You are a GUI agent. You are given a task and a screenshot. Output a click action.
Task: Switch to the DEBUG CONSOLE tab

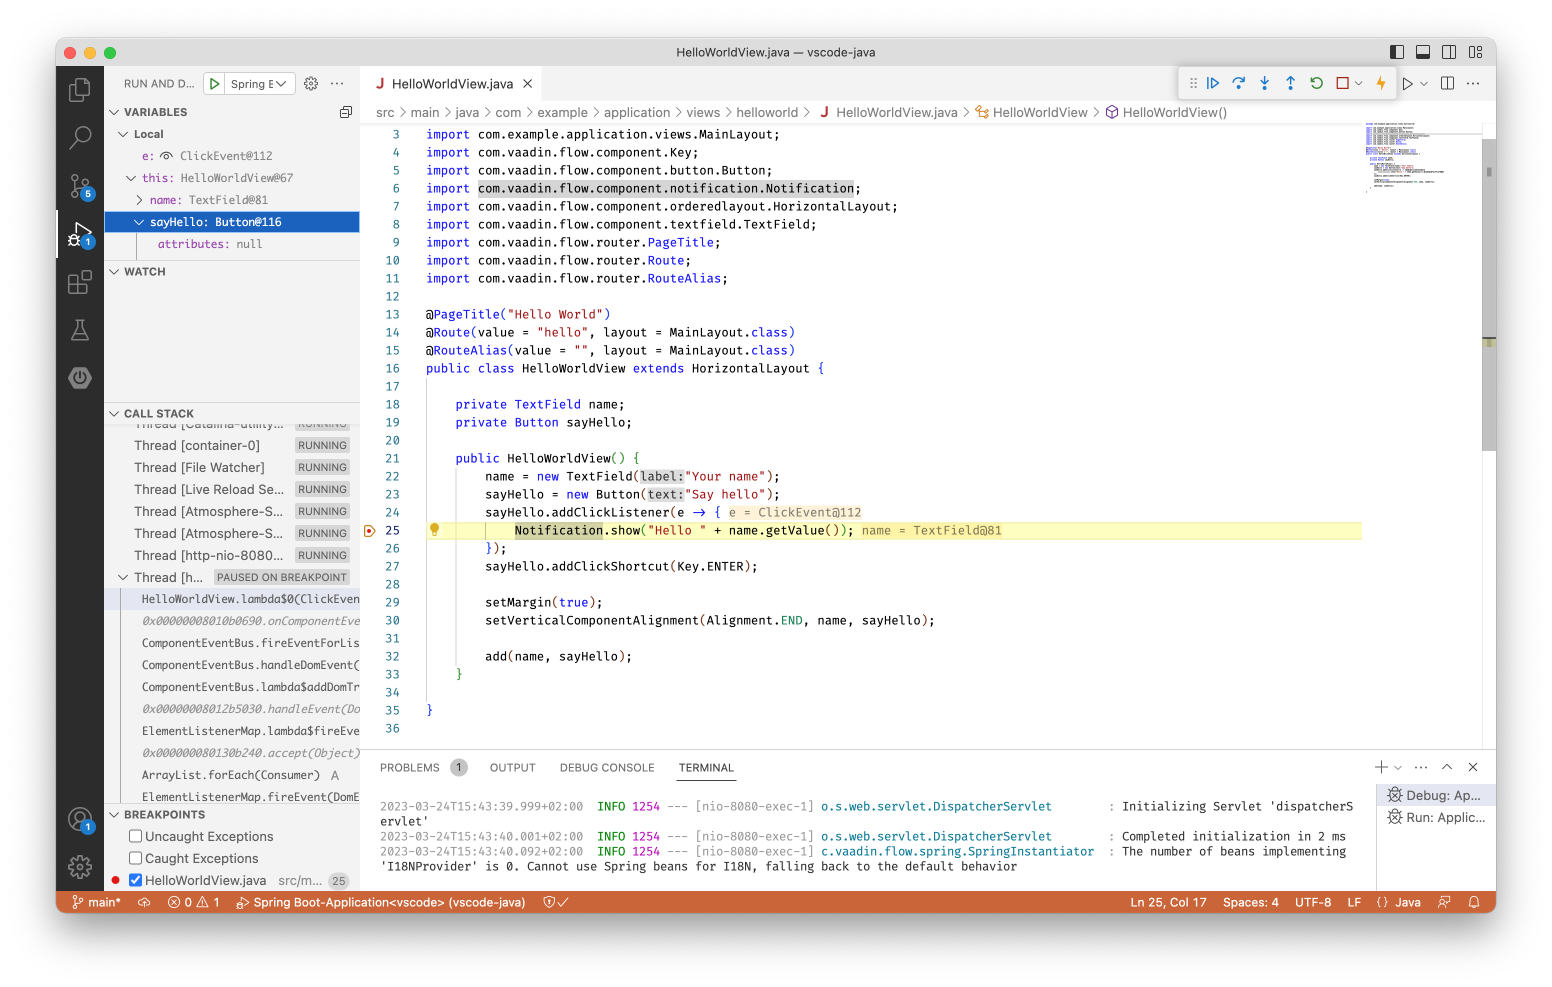coord(606,767)
